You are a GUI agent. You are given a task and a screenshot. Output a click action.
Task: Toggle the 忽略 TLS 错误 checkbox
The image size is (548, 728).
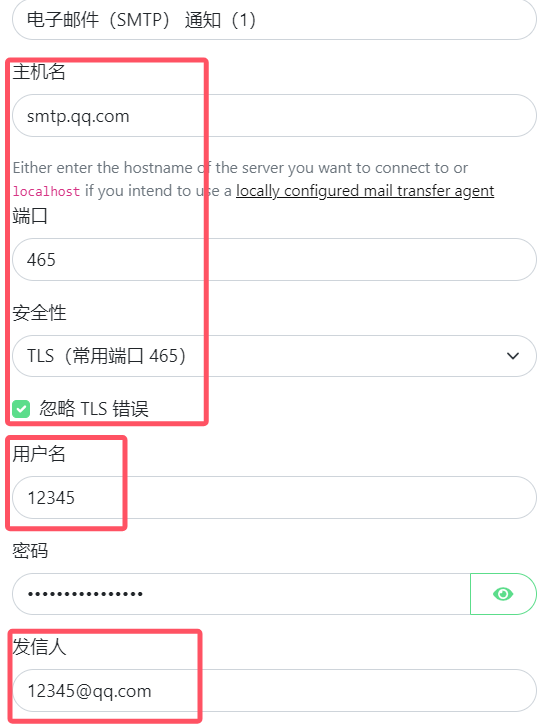point(21,409)
